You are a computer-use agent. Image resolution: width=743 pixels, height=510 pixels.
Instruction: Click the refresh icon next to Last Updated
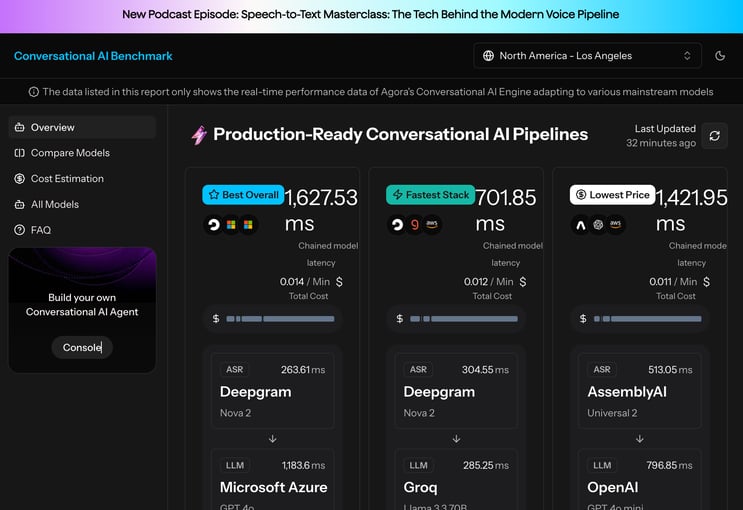(x=715, y=136)
